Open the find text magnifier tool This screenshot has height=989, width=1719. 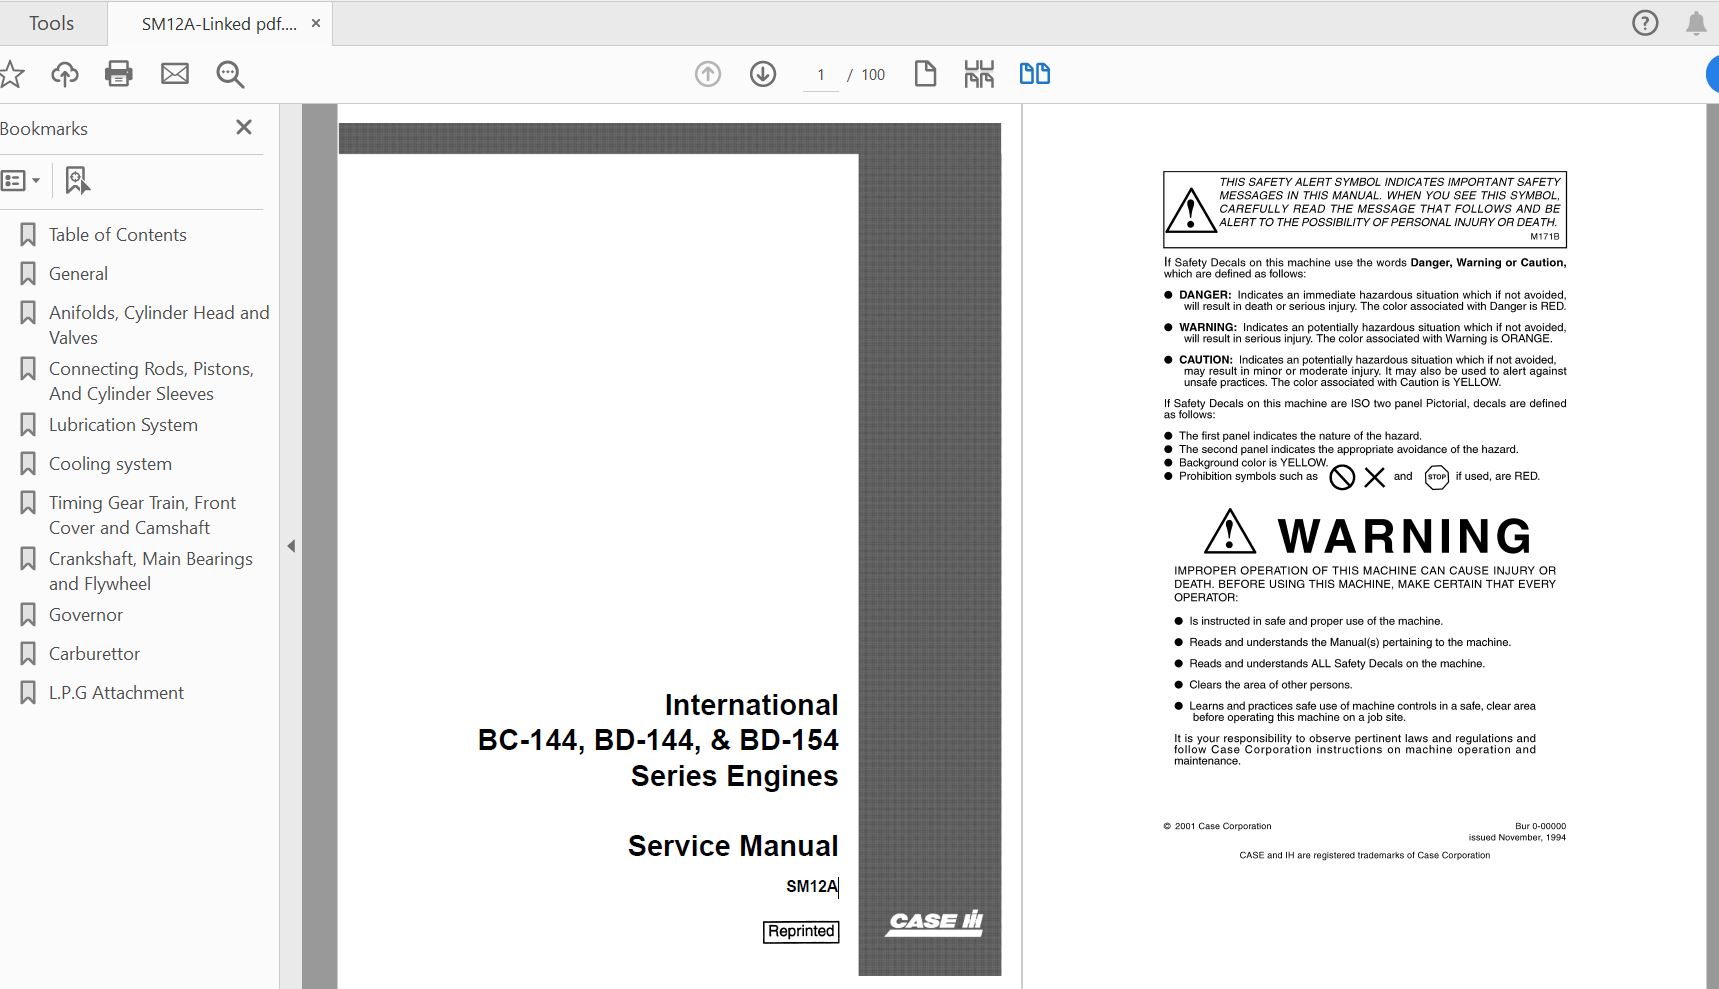pos(231,74)
